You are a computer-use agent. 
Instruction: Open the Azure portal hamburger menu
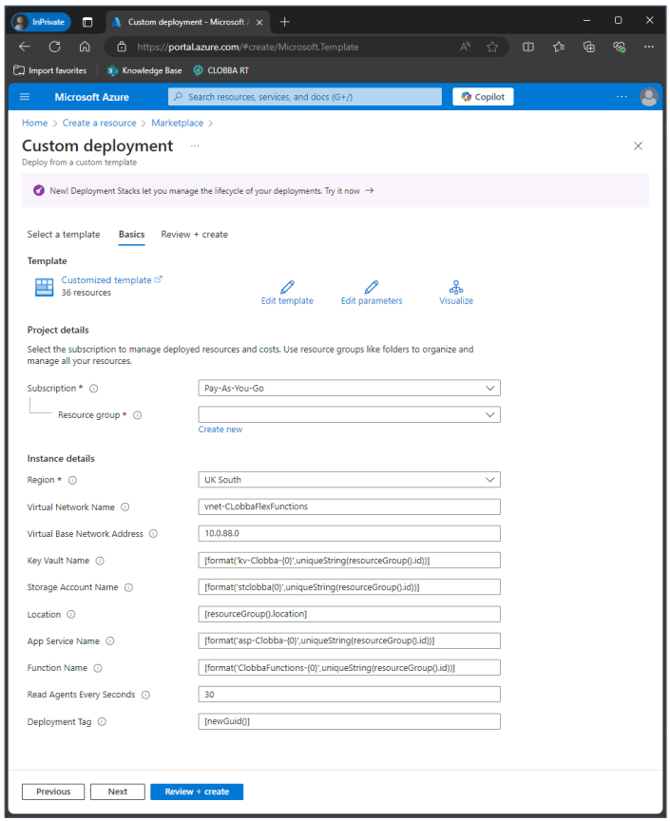click(25, 97)
